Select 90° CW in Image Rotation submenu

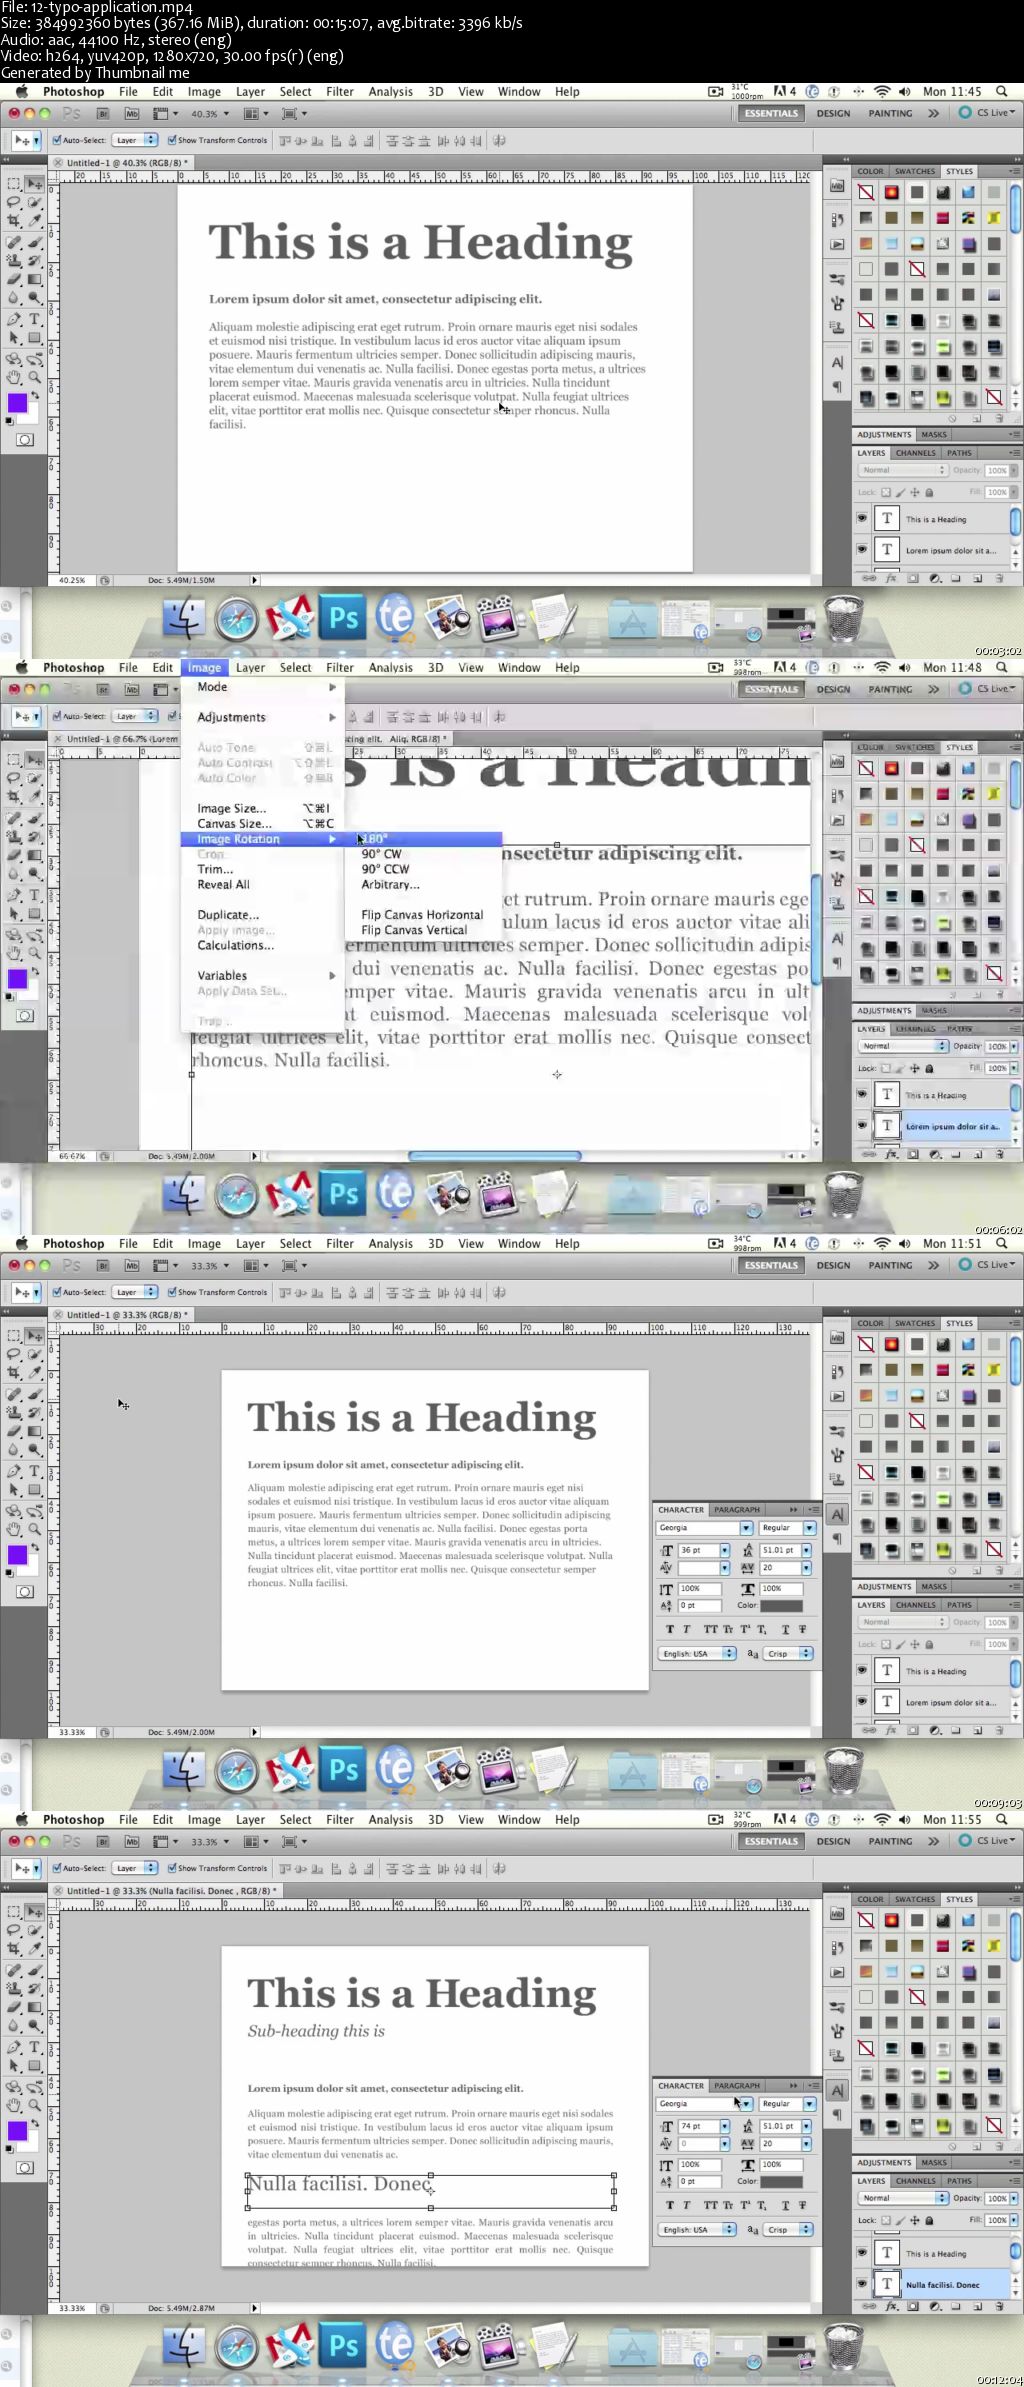point(381,854)
